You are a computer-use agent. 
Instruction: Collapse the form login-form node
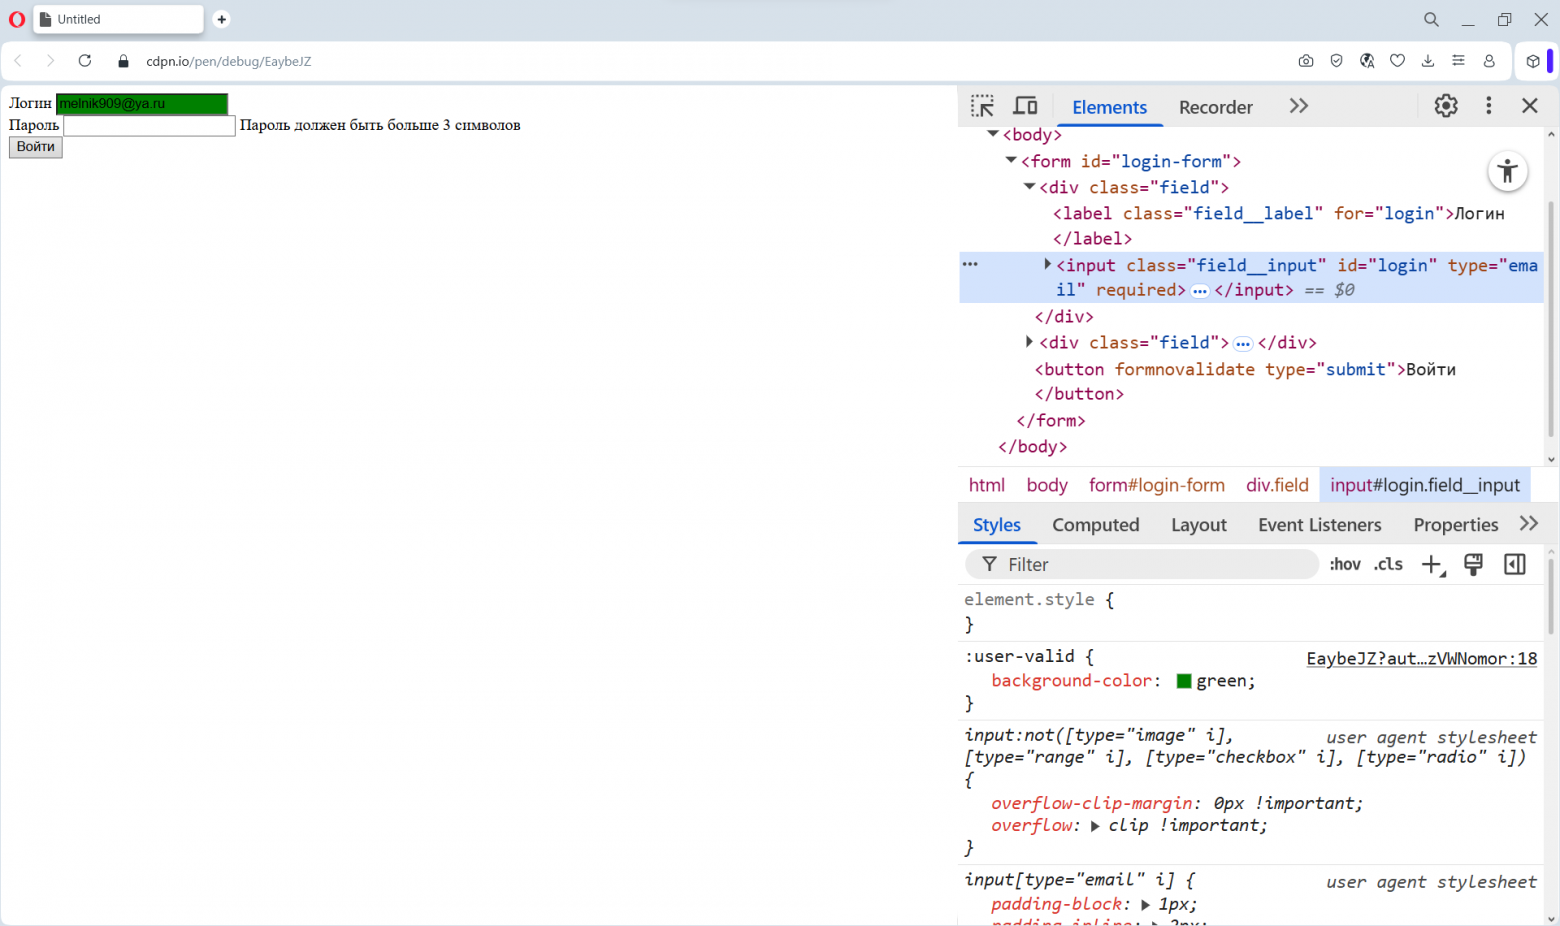coord(1011,161)
